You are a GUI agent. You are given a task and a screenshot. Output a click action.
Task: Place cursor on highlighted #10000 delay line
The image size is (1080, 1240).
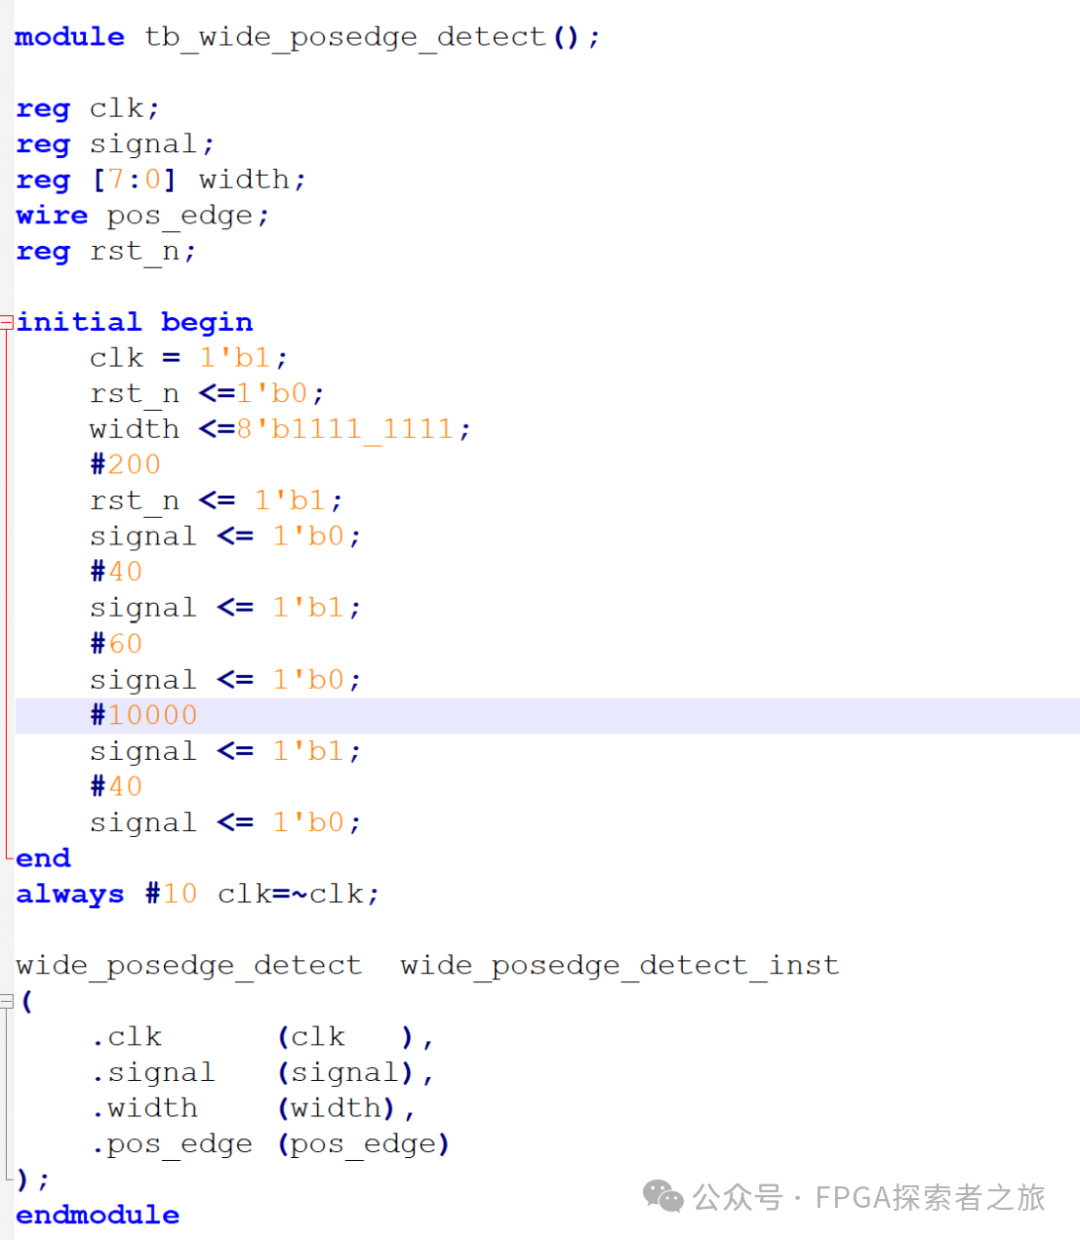144,715
